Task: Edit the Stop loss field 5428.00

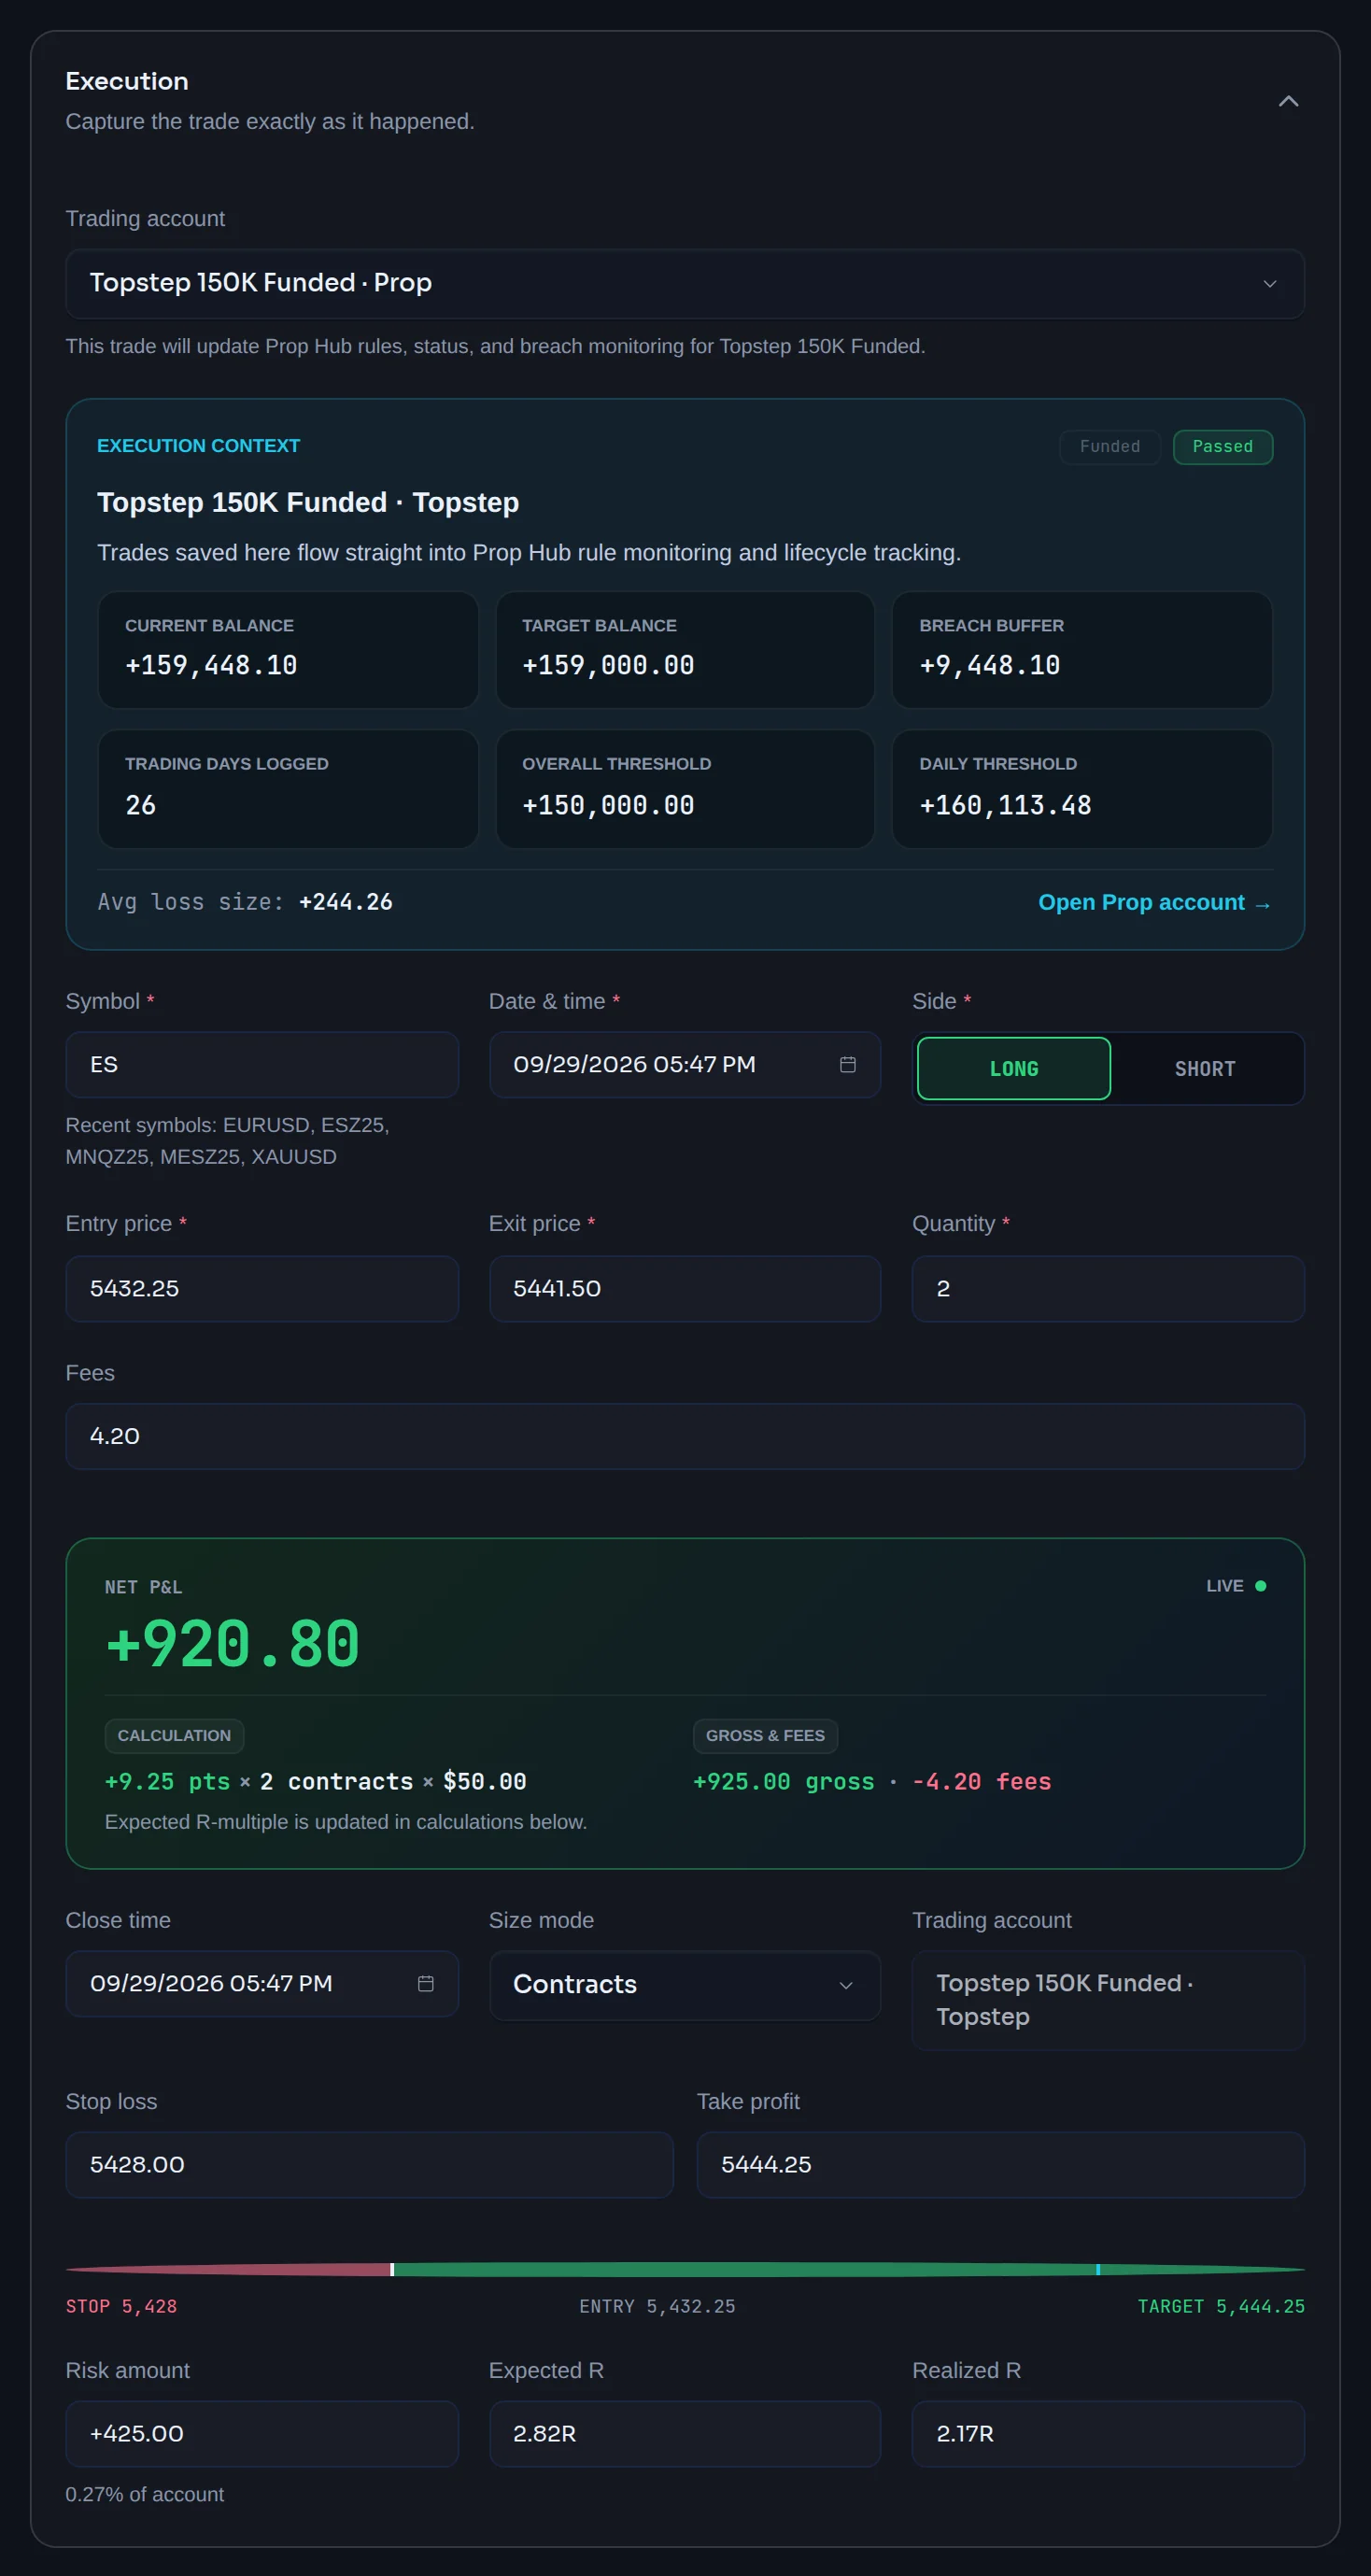Action: click(369, 2164)
